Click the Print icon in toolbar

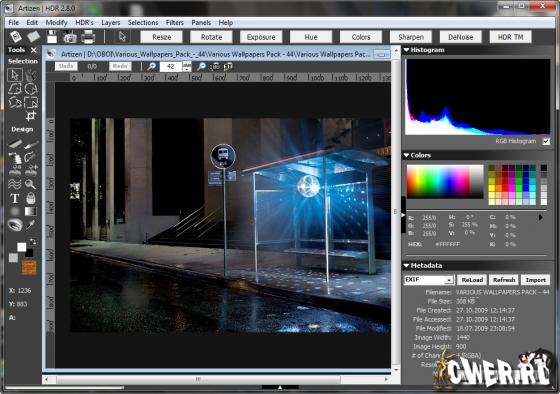click(88, 37)
